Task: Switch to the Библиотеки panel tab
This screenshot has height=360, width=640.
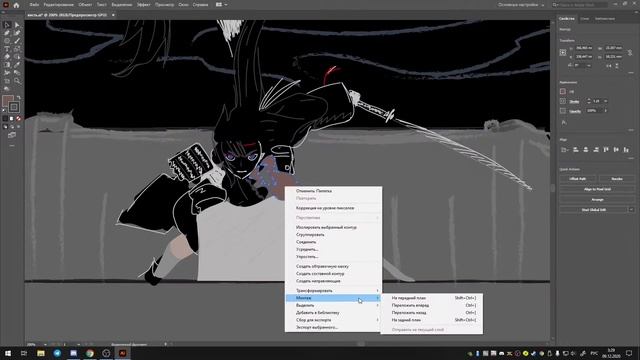Action: coord(604,19)
